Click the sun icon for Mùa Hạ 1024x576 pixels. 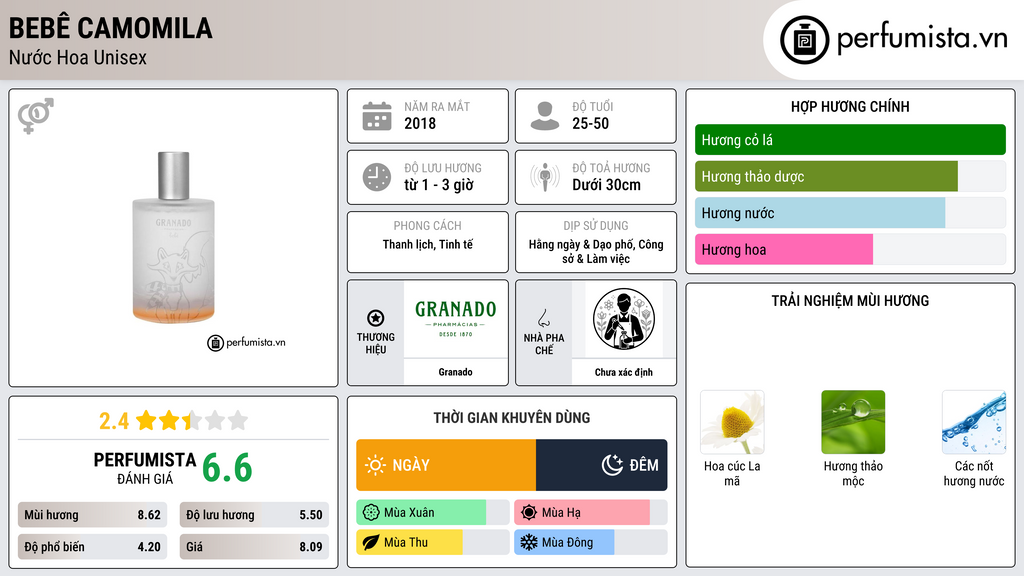coord(529,512)
